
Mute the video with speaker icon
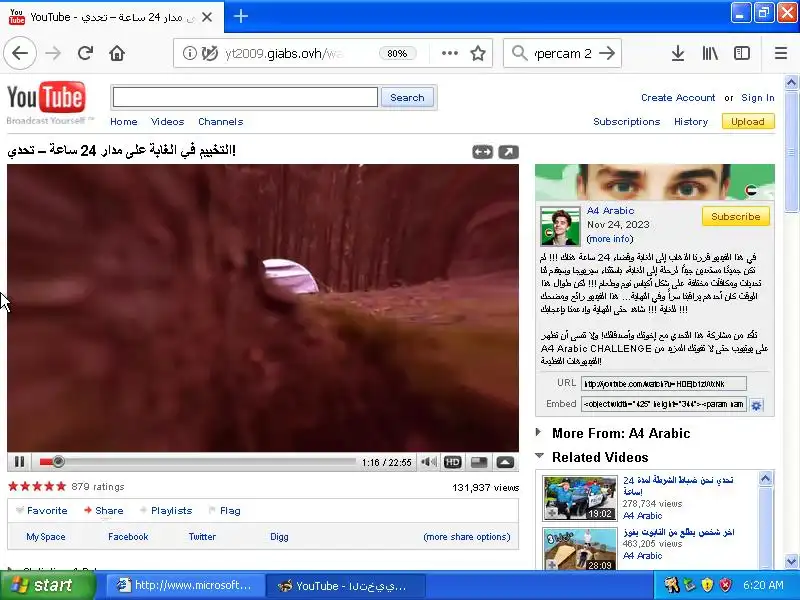coord(429,462)
